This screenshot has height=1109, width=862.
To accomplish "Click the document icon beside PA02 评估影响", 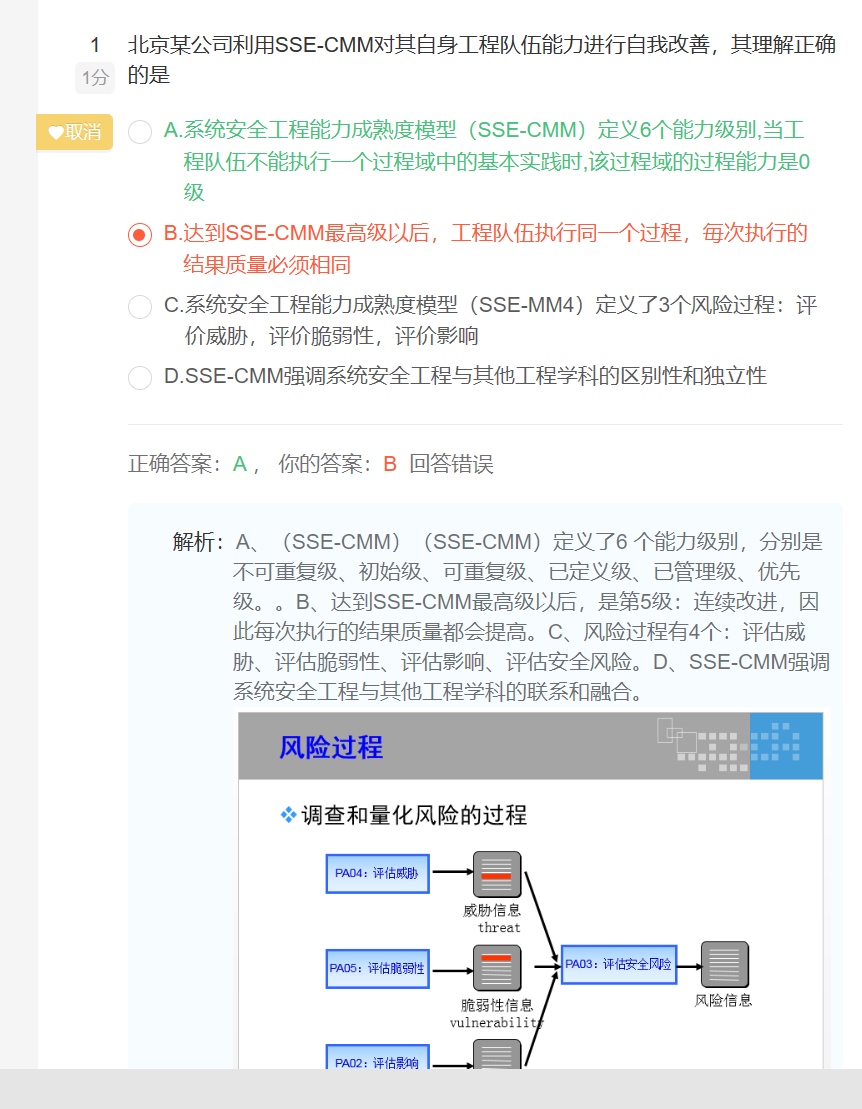I will coord(497,1054).
